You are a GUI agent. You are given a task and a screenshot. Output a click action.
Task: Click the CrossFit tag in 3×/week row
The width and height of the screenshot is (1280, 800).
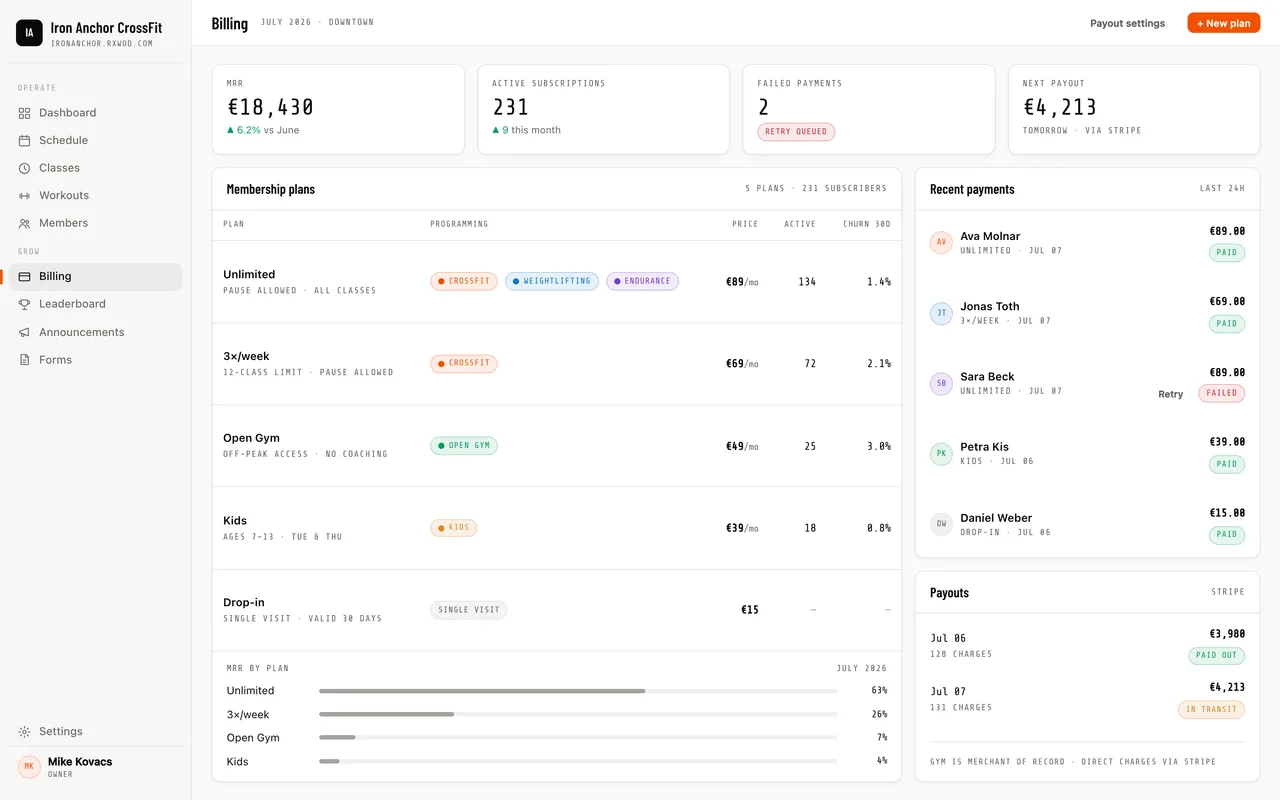click(464, 364)
